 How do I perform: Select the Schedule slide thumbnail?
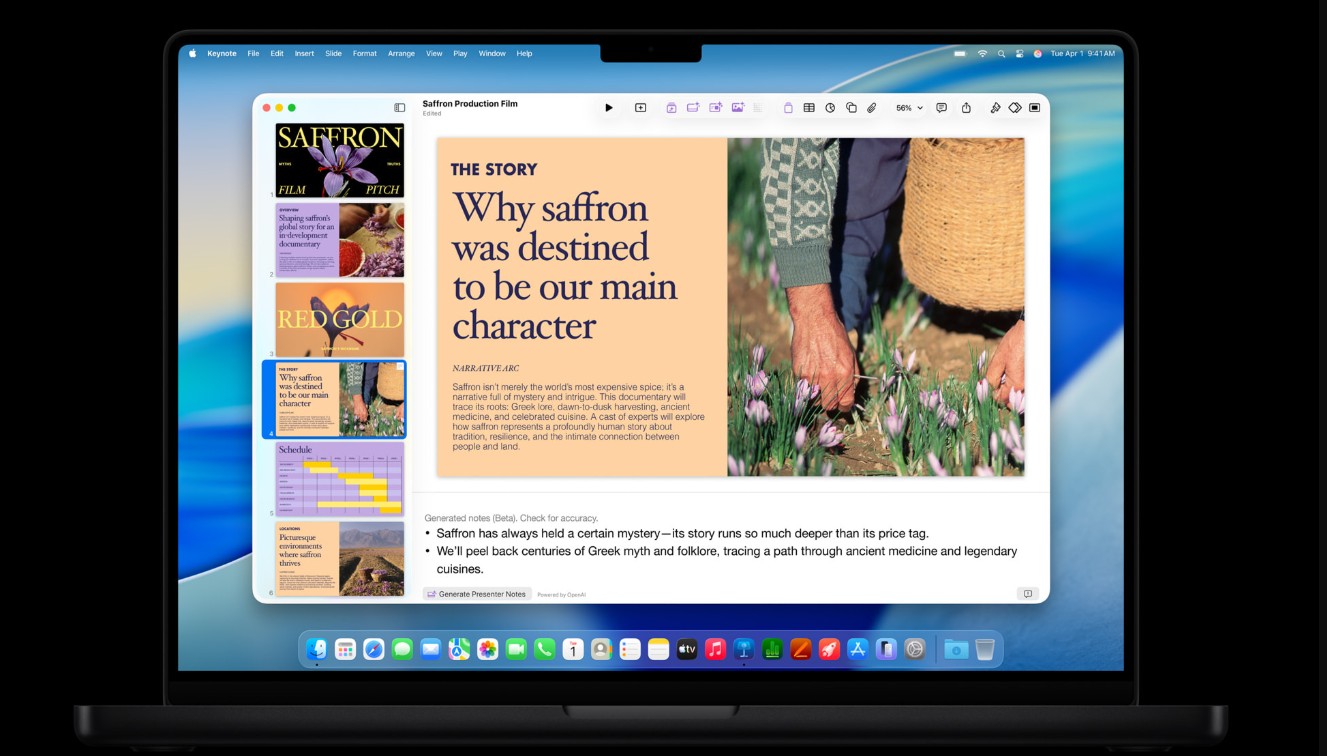click(339, 482)
